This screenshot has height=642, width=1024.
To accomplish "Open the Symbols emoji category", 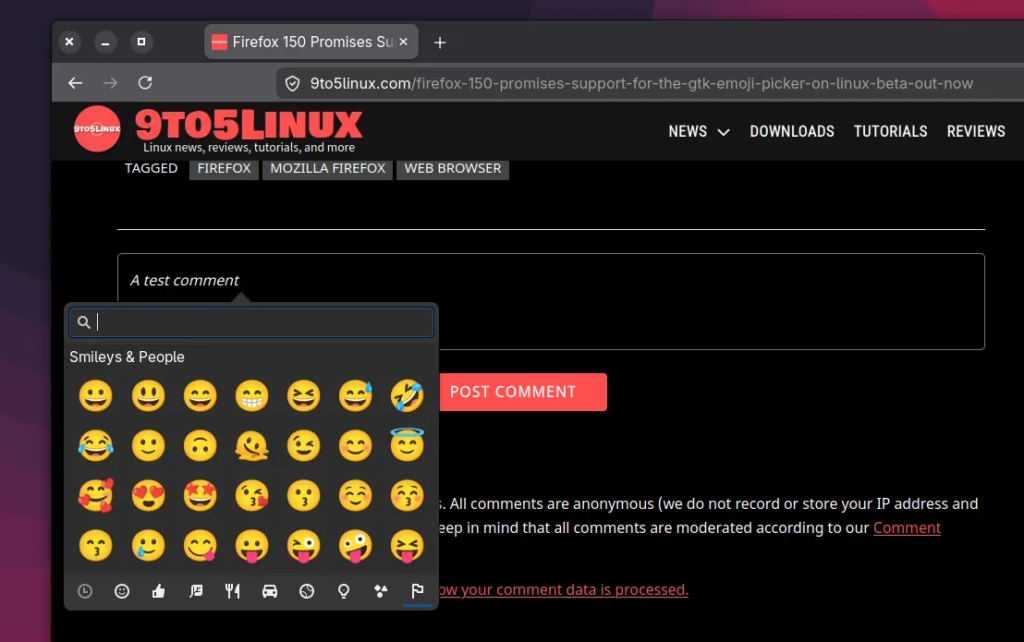I will click(x=380, y=591).
